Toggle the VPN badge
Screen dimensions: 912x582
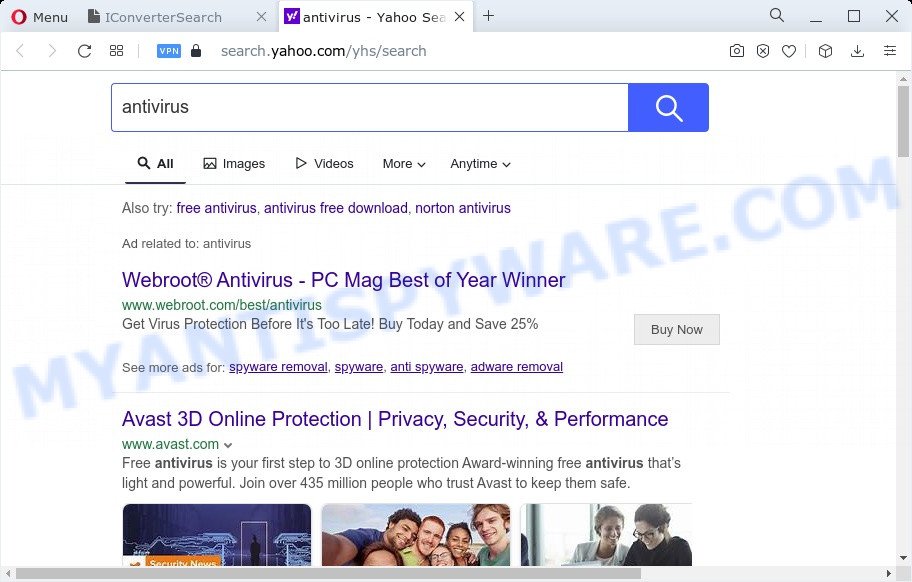pos(169,51)
